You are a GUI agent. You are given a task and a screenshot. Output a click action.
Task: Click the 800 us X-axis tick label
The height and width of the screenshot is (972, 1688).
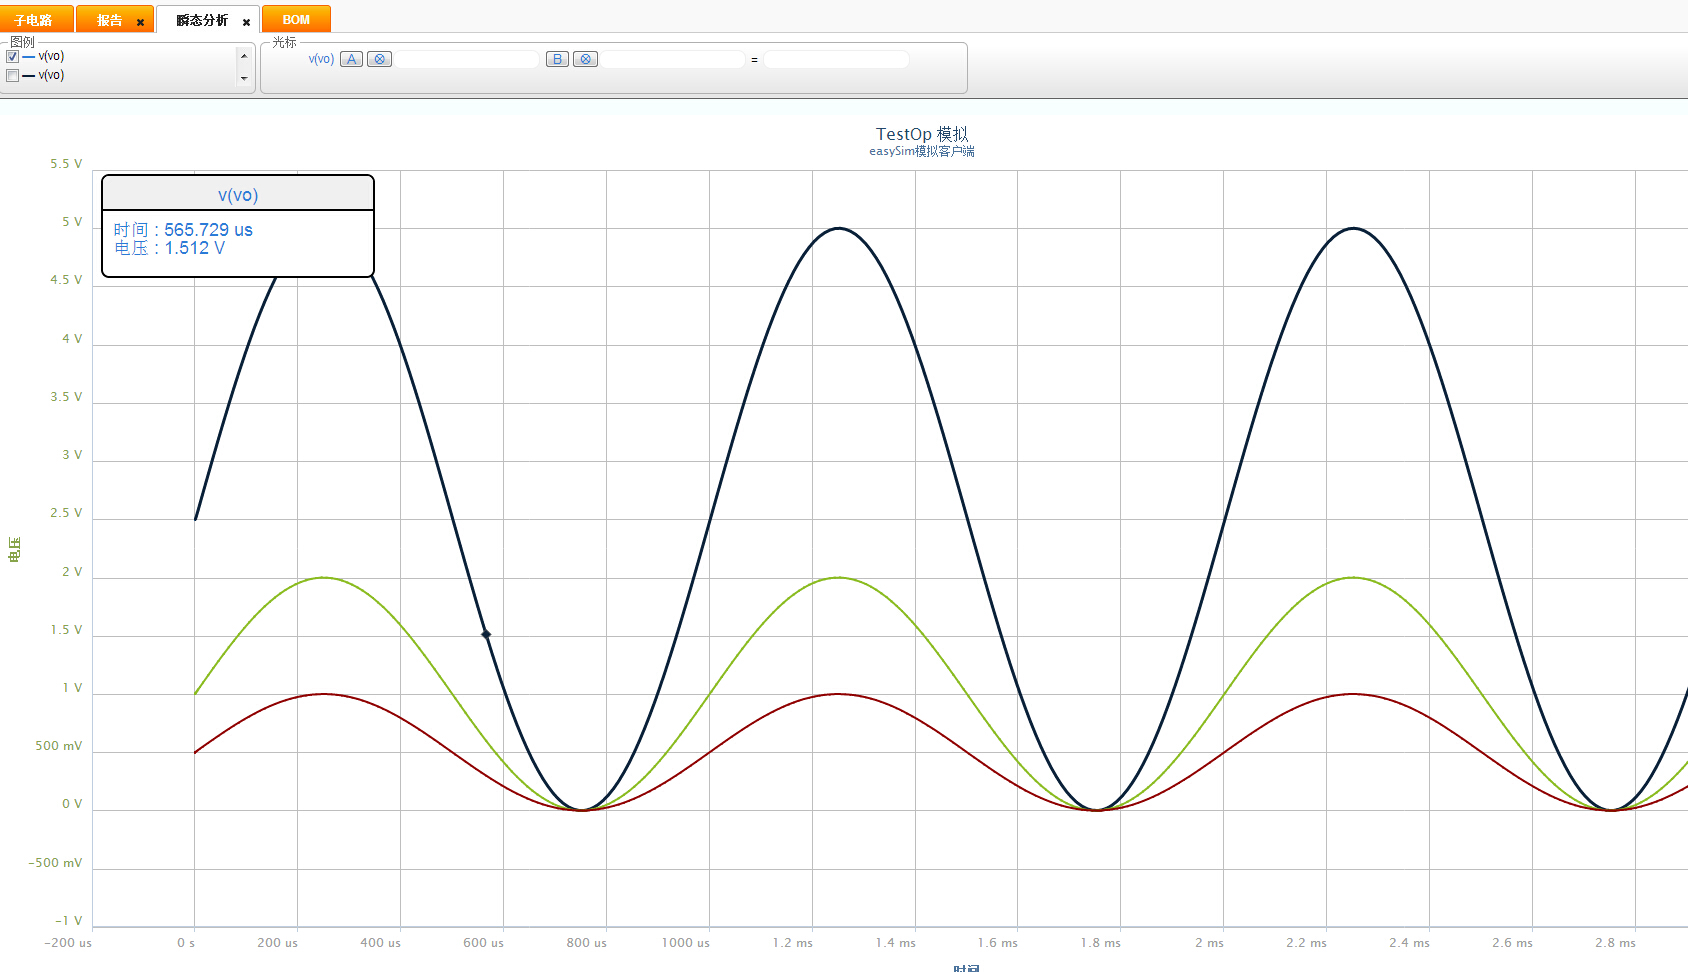[587, 943]
